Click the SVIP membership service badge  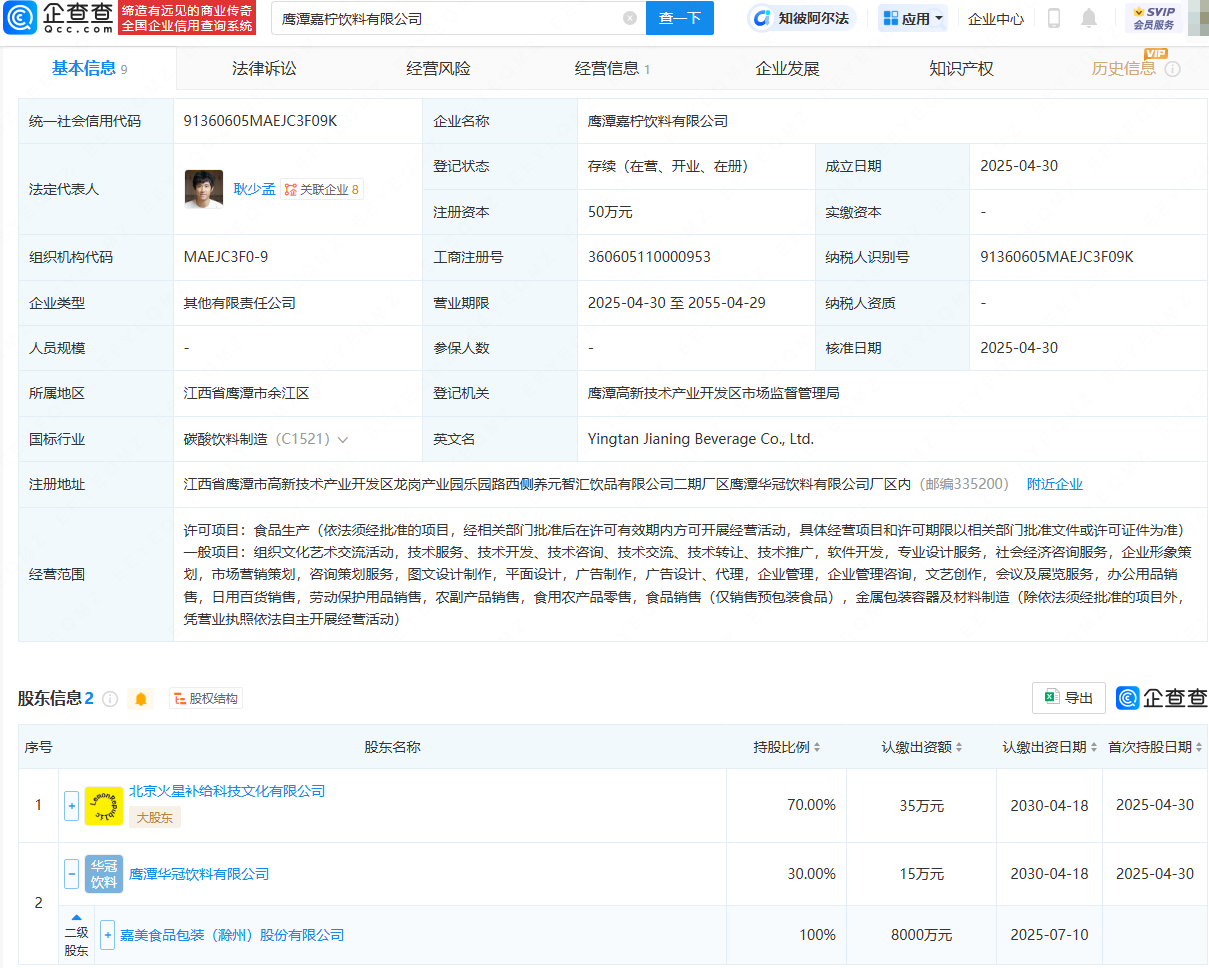1153,18
